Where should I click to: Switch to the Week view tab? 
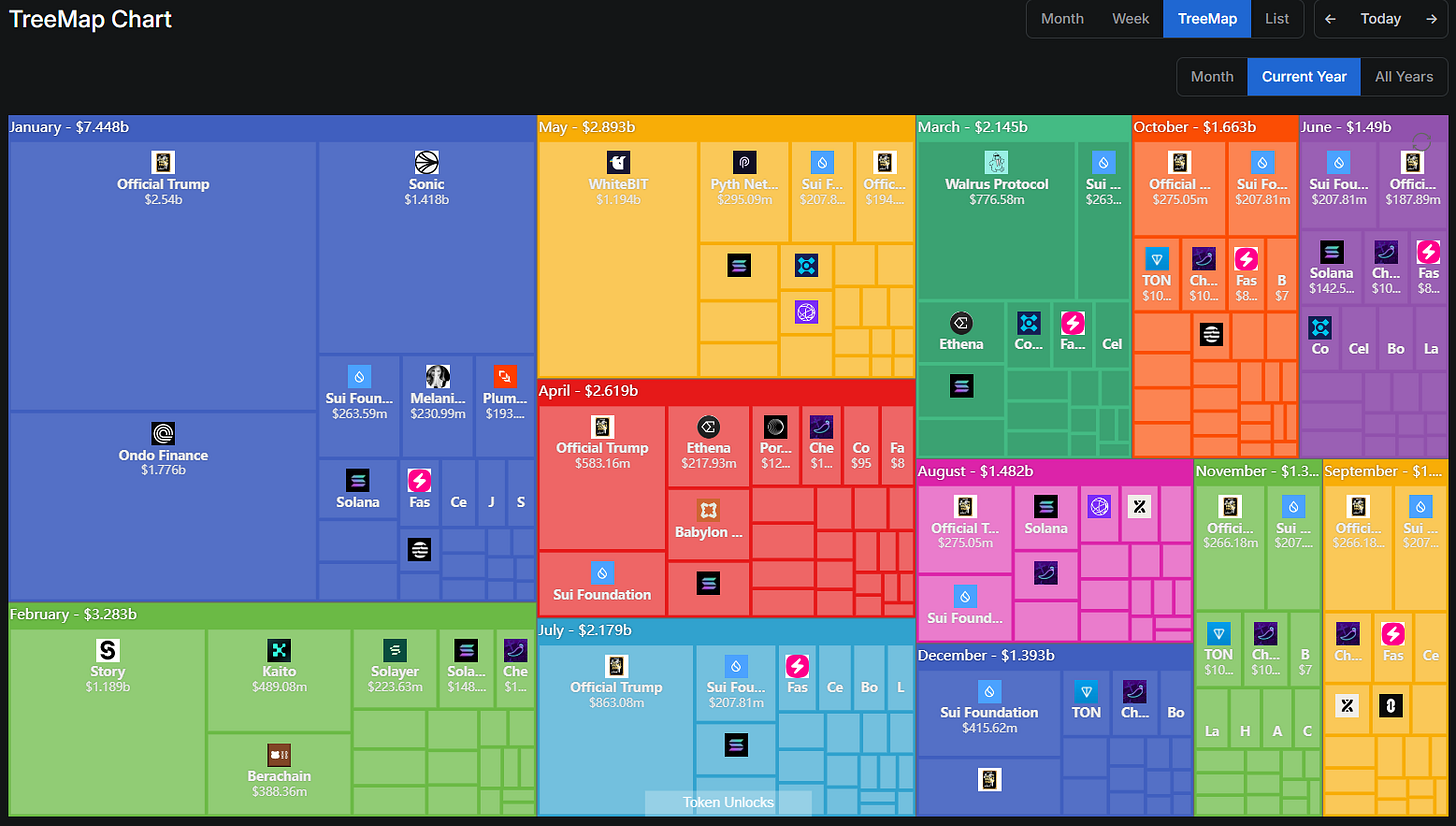tap(1131, 19)
